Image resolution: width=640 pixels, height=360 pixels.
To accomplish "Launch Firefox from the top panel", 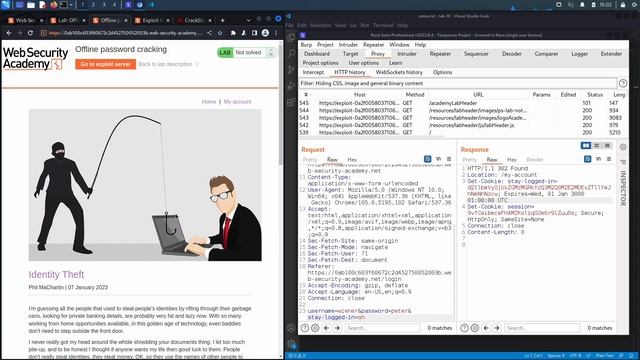I will pos(54,5).
